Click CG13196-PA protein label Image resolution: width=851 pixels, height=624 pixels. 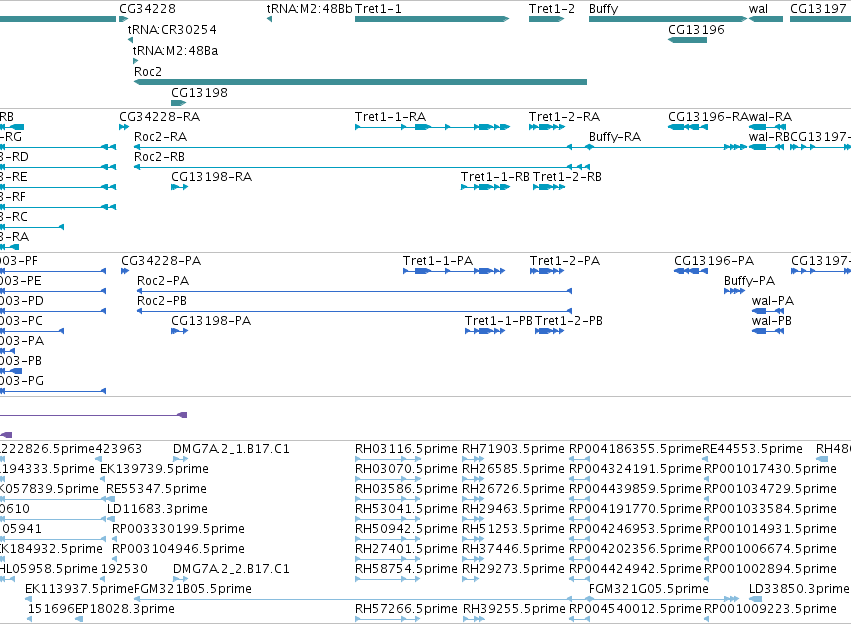pos(714,261)
